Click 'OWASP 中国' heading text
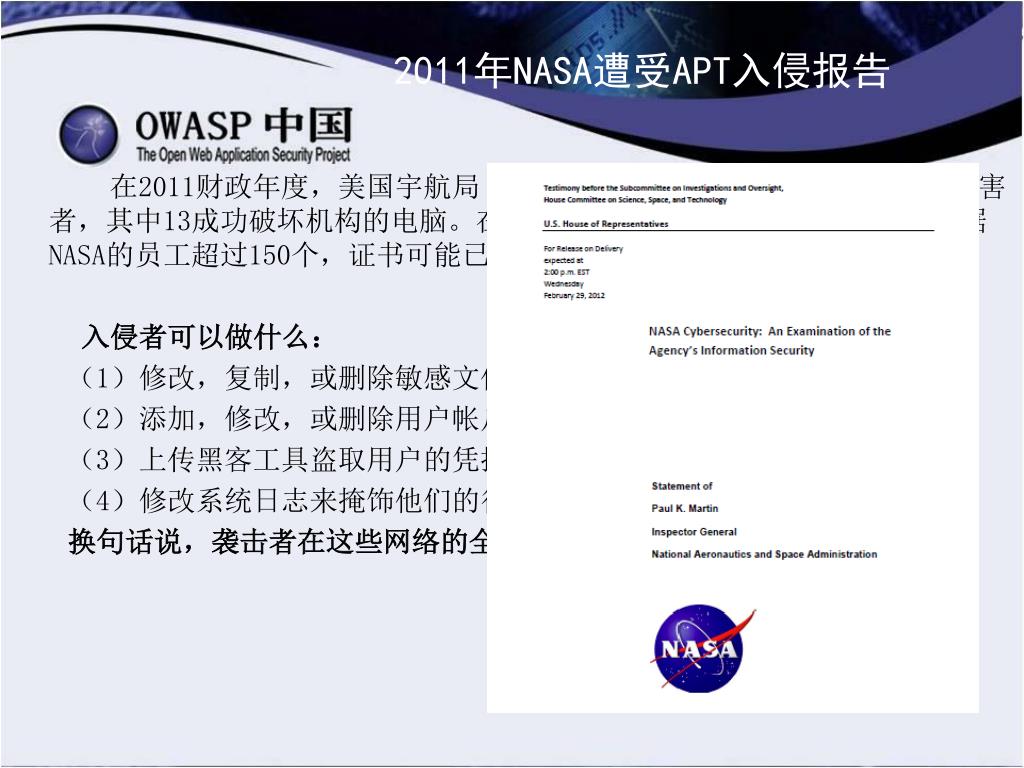This screenshot has height=768, width=1024. pyautogui.click(x=244, y=125)
